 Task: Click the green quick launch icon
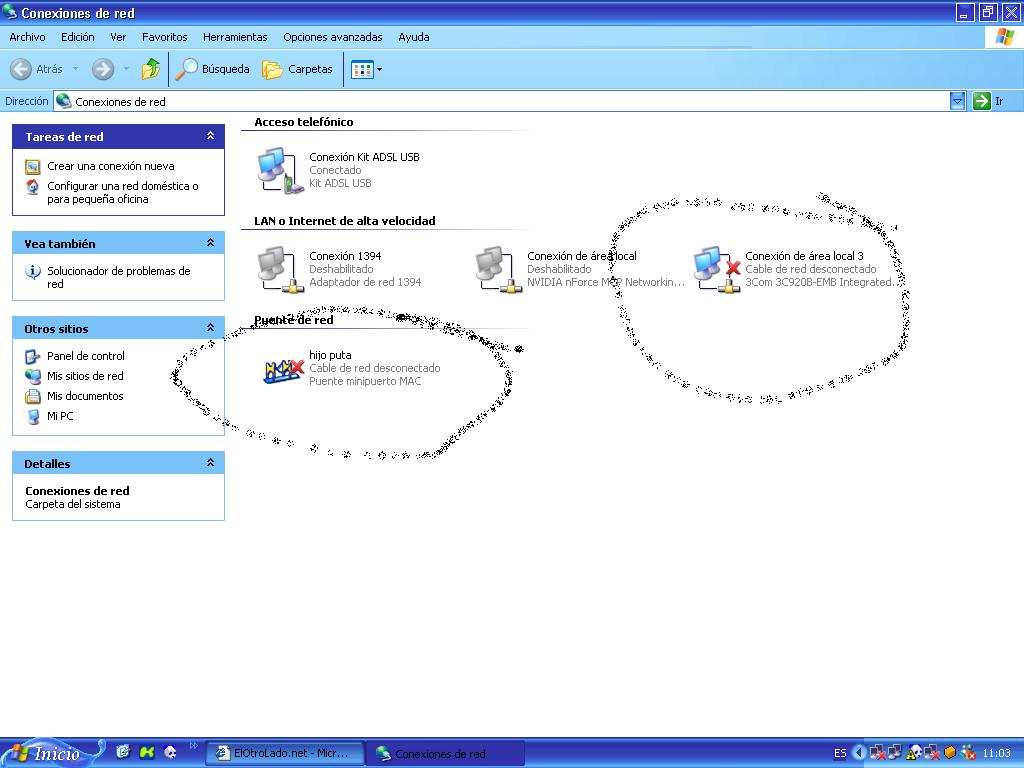click(147, 752)
